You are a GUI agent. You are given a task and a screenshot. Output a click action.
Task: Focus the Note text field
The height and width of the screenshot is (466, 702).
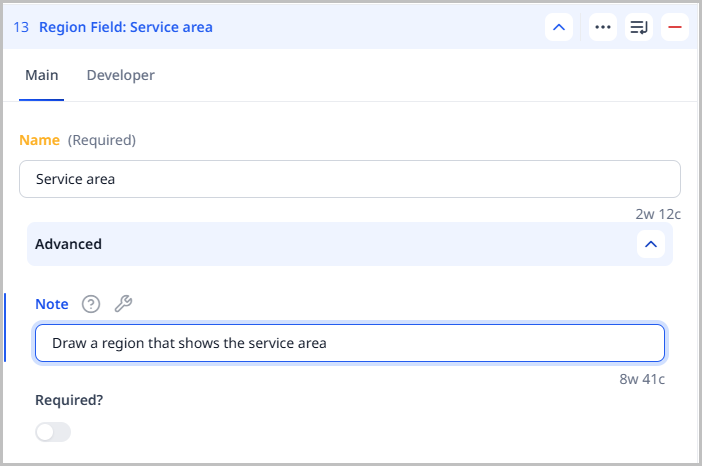point(349,343)
